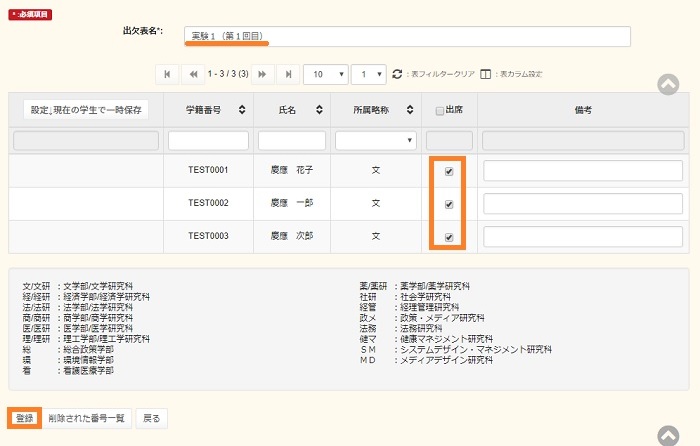
Task: Click the 削除された番号一覧 button
Action: click(x=87, y=417)
